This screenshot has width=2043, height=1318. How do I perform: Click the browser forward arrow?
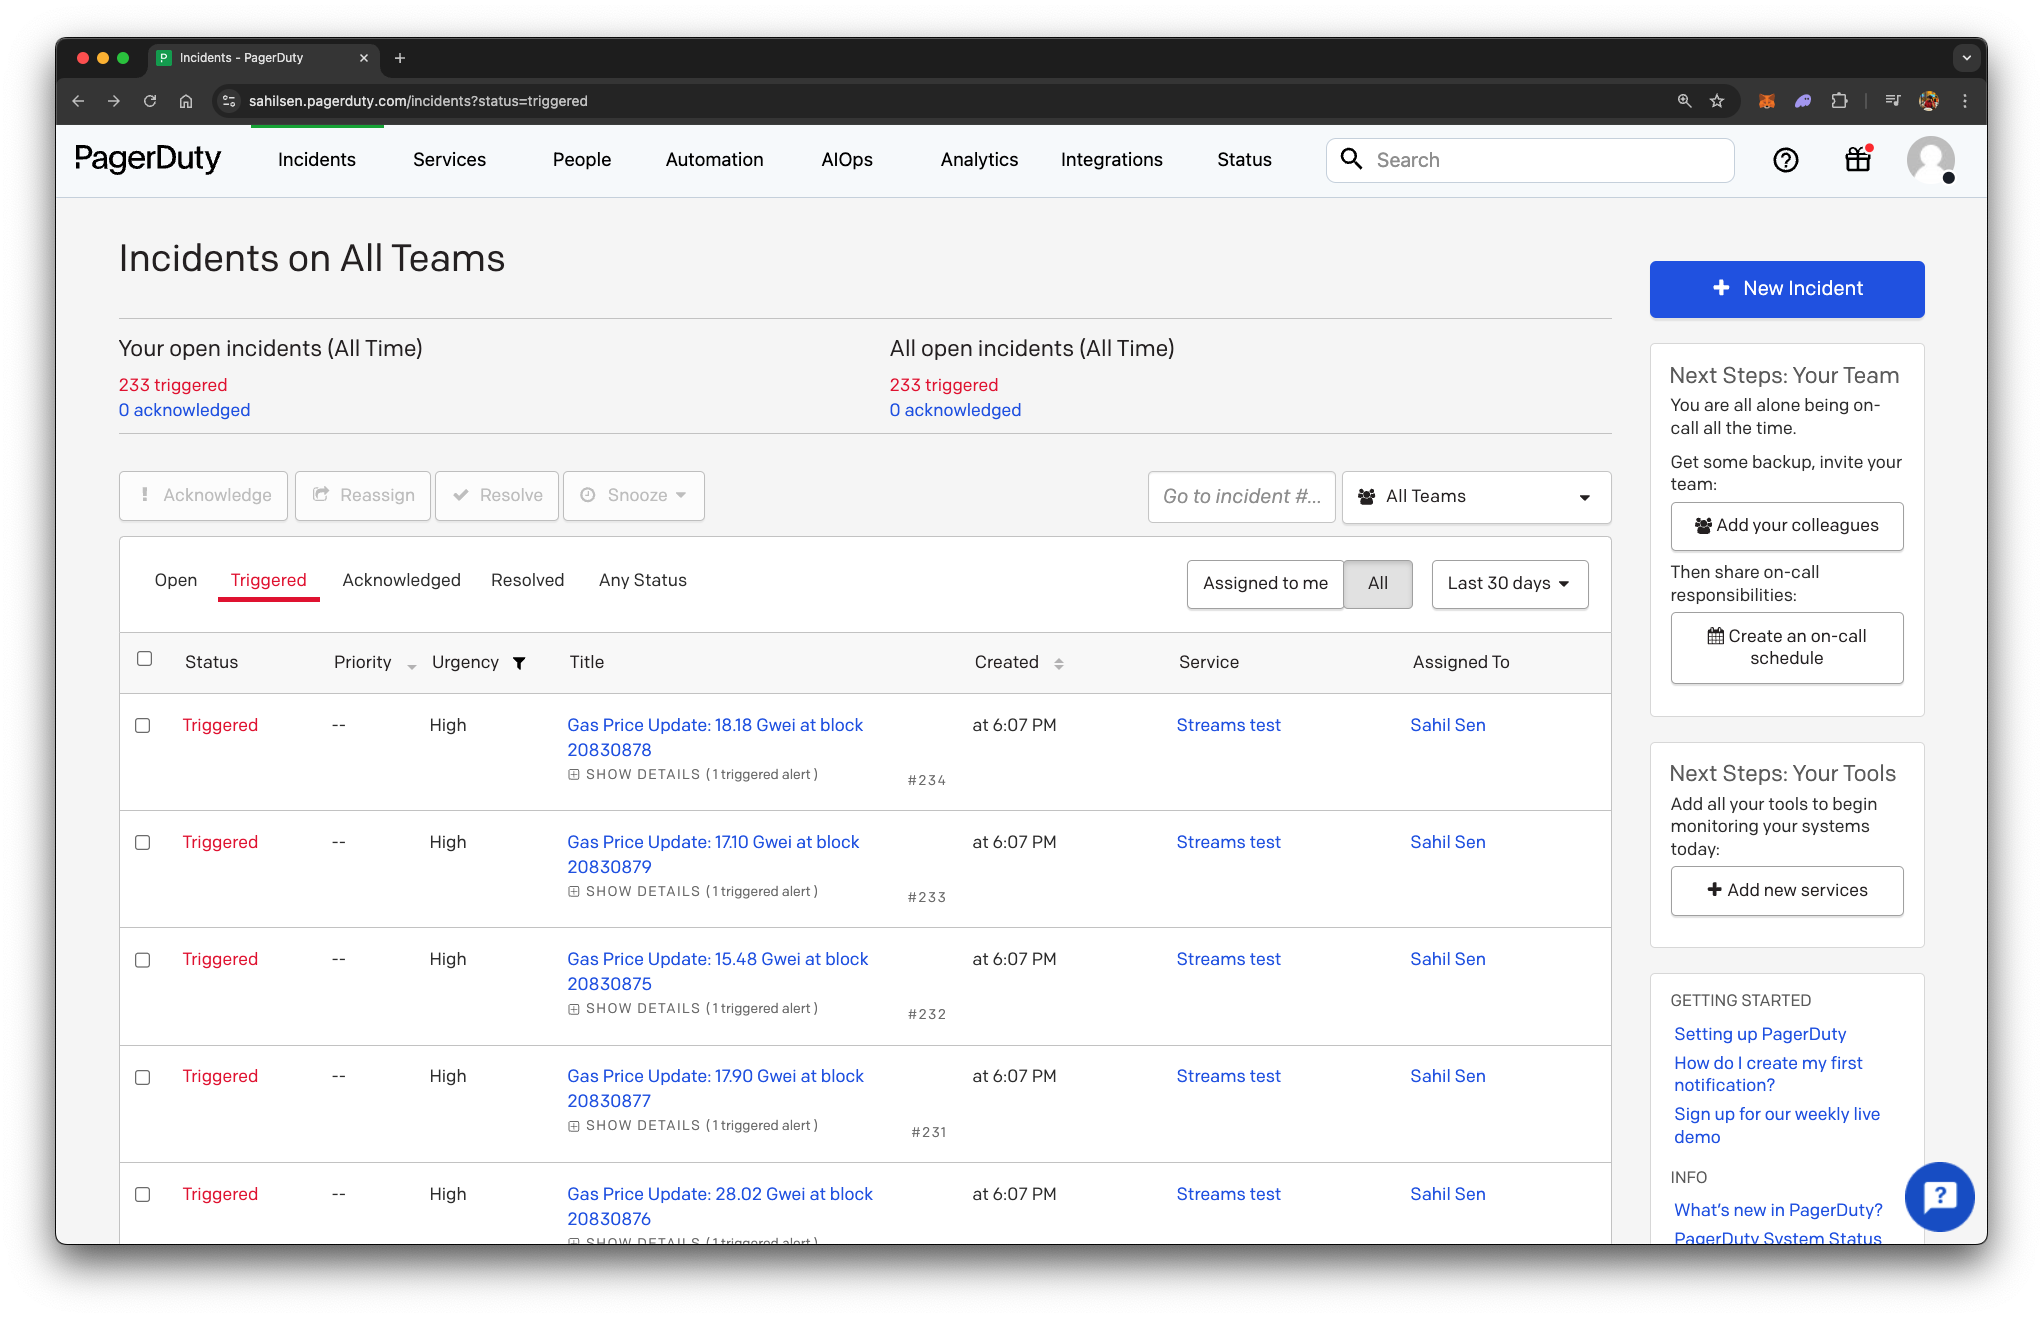pyautogui.click(x=114, y=101)
